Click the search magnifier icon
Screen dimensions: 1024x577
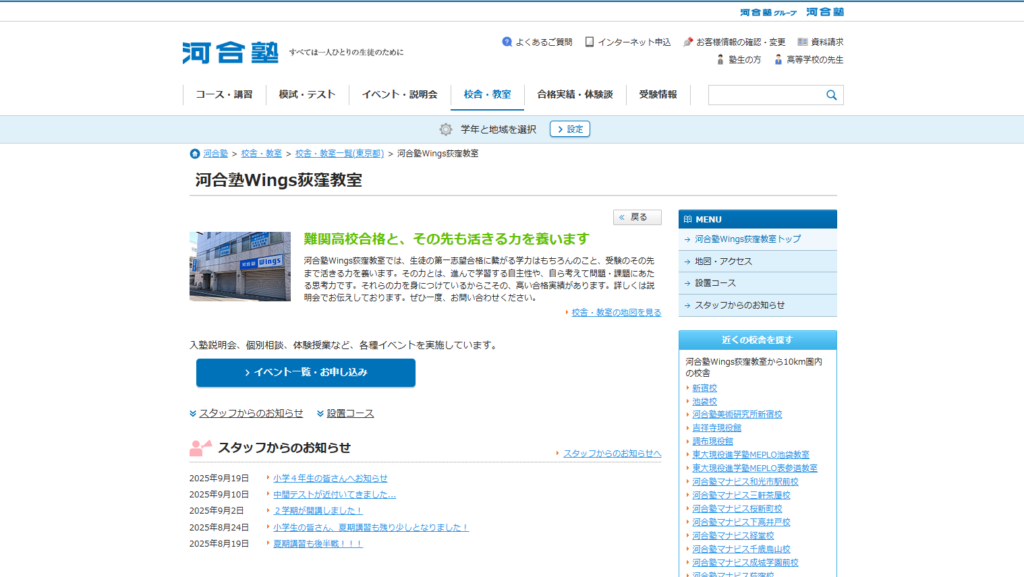point(831,95)
